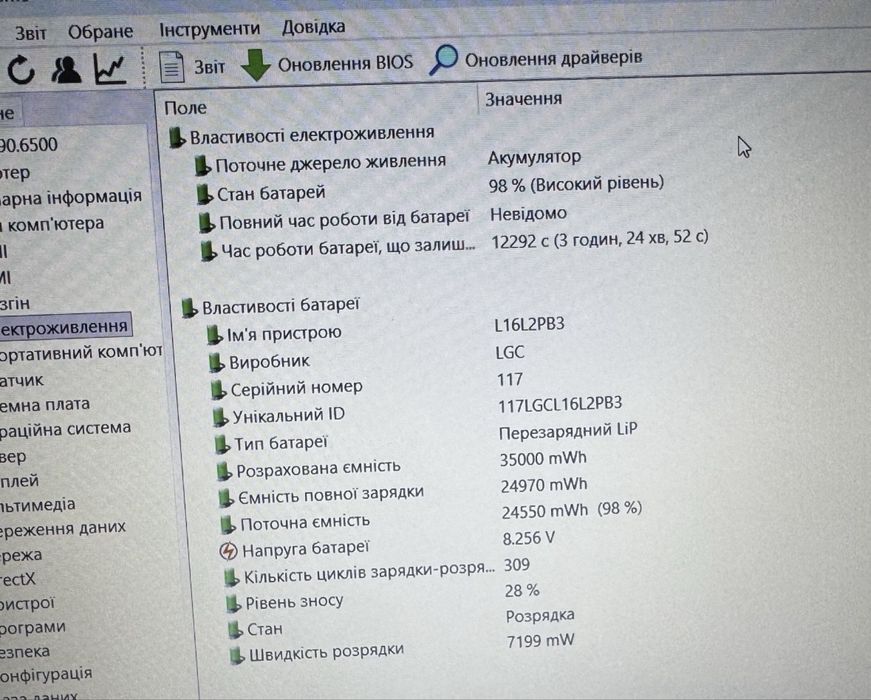Click value 12292 с (3 годин, 24 хв, 52 с)
871x700 pixels.
click(600, 239)
